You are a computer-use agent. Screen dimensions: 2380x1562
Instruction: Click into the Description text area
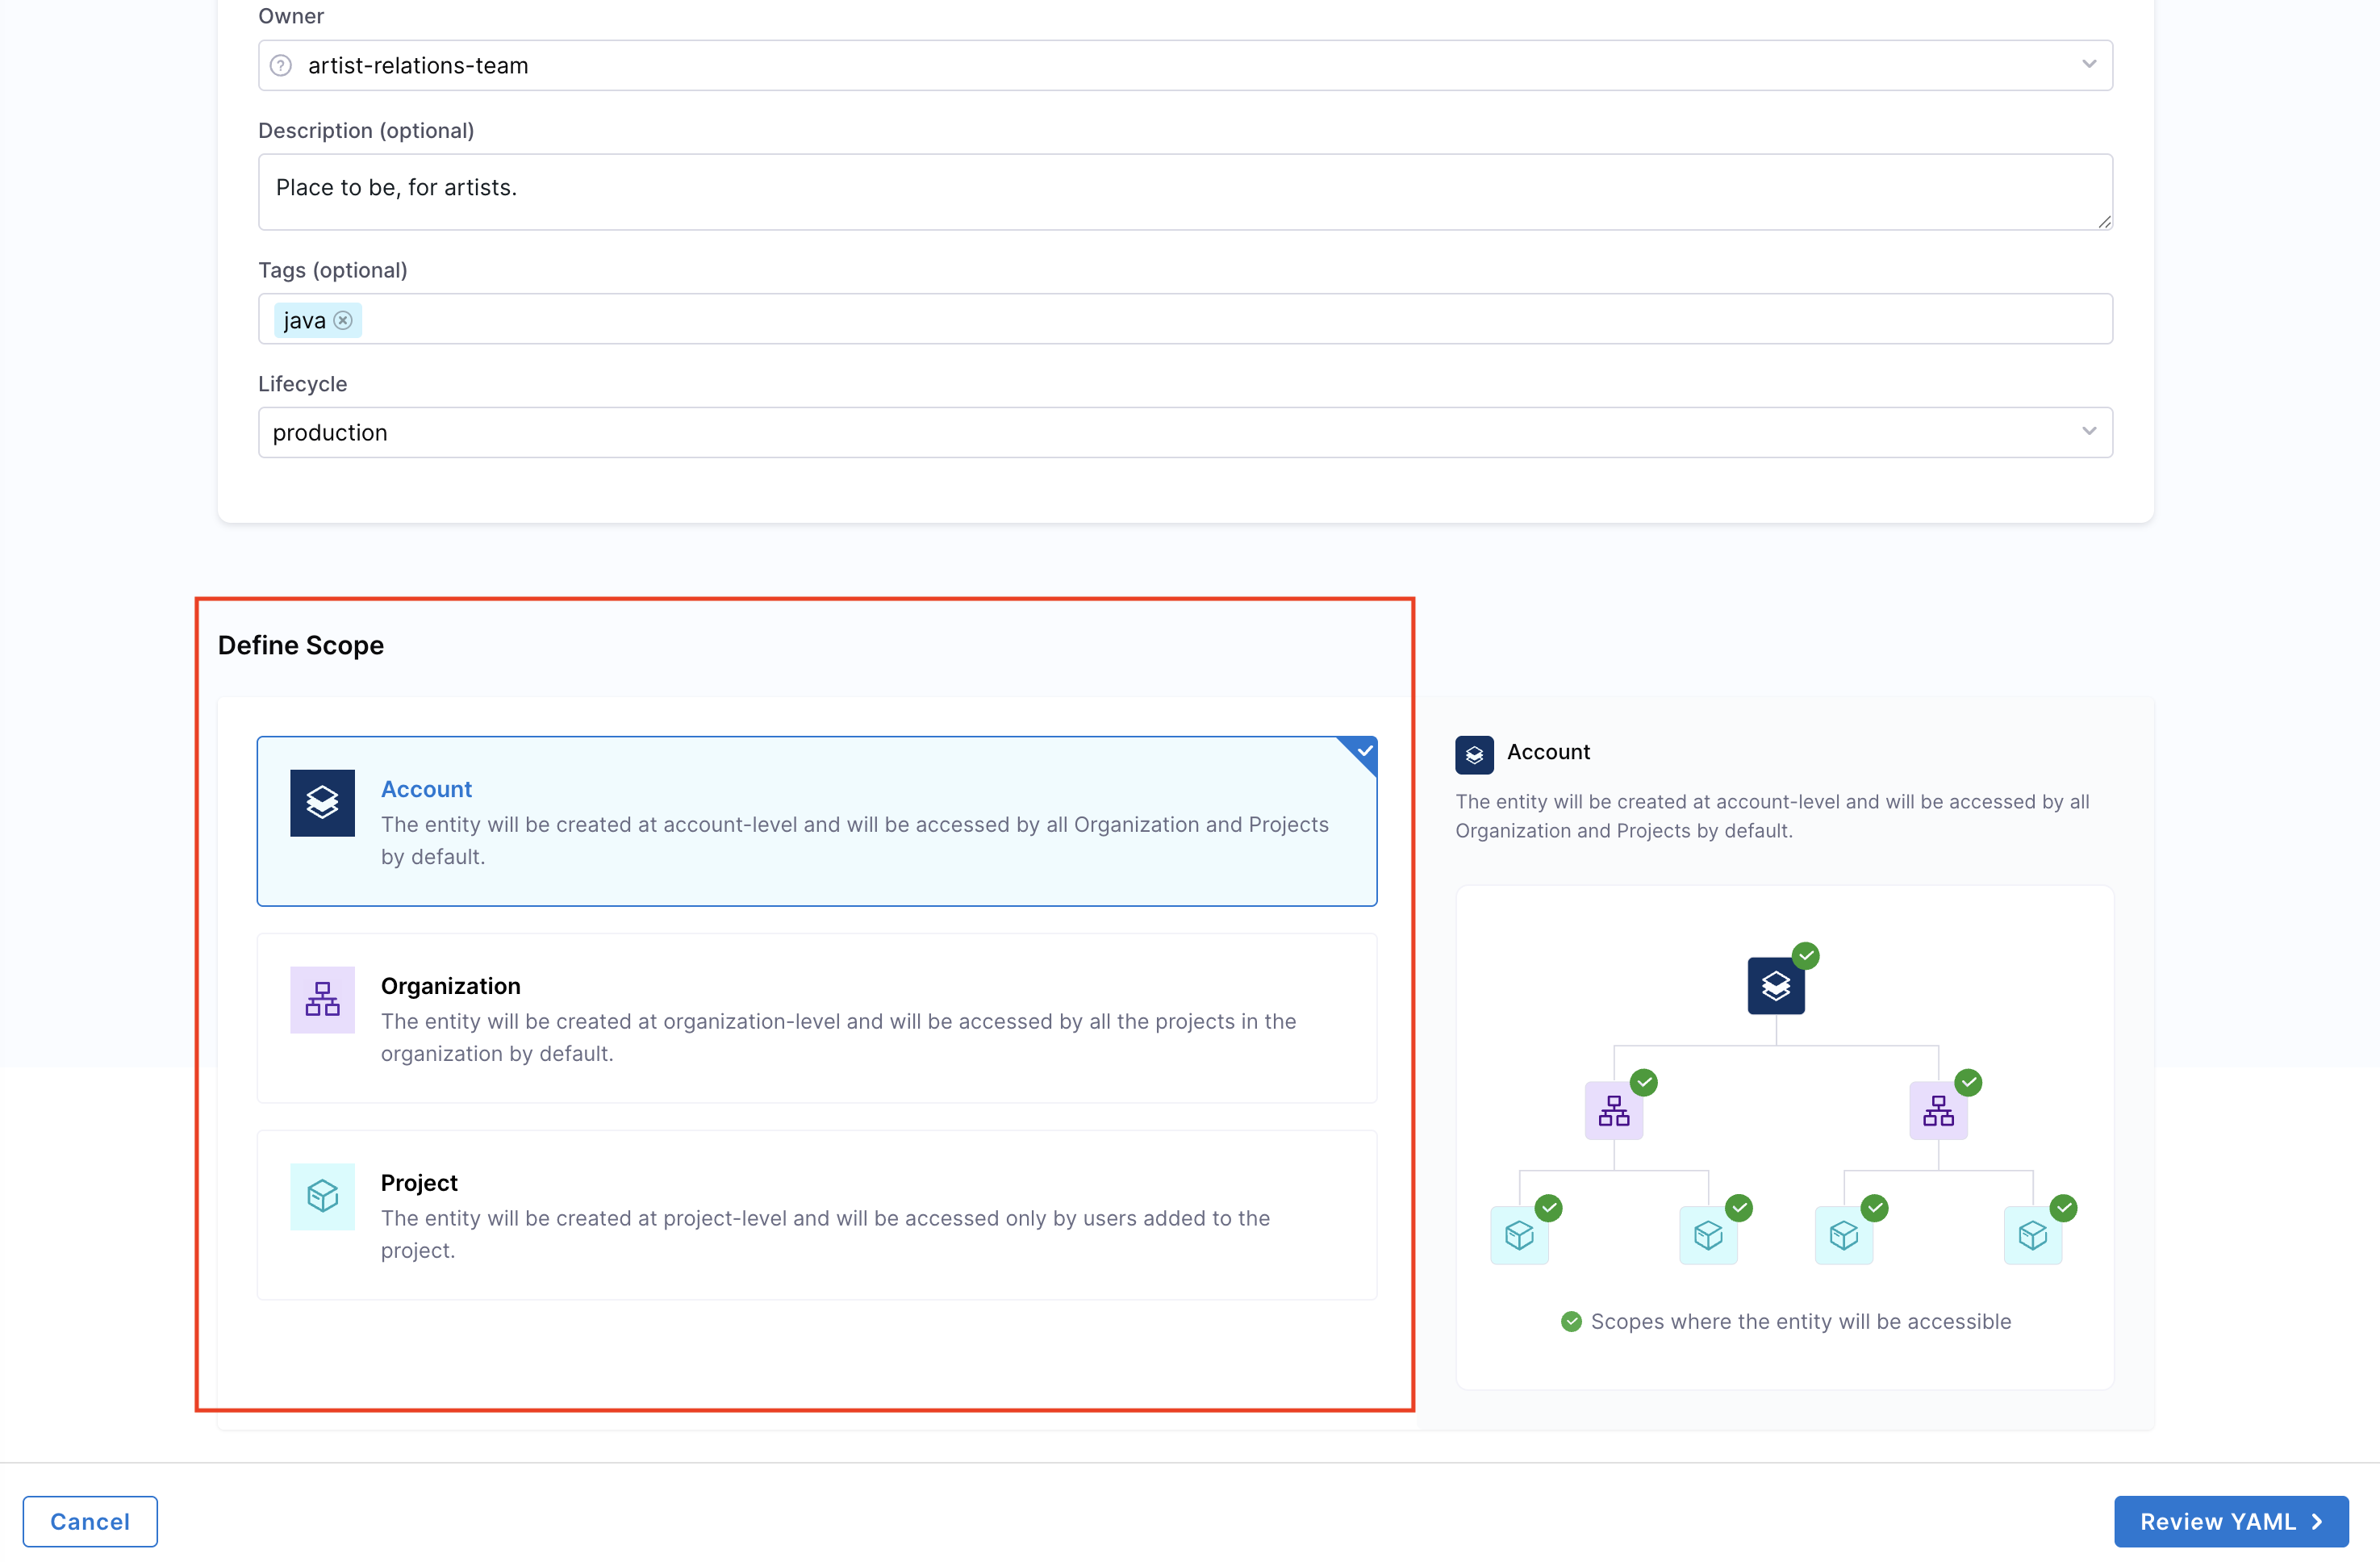click(x=1185, y=192)
